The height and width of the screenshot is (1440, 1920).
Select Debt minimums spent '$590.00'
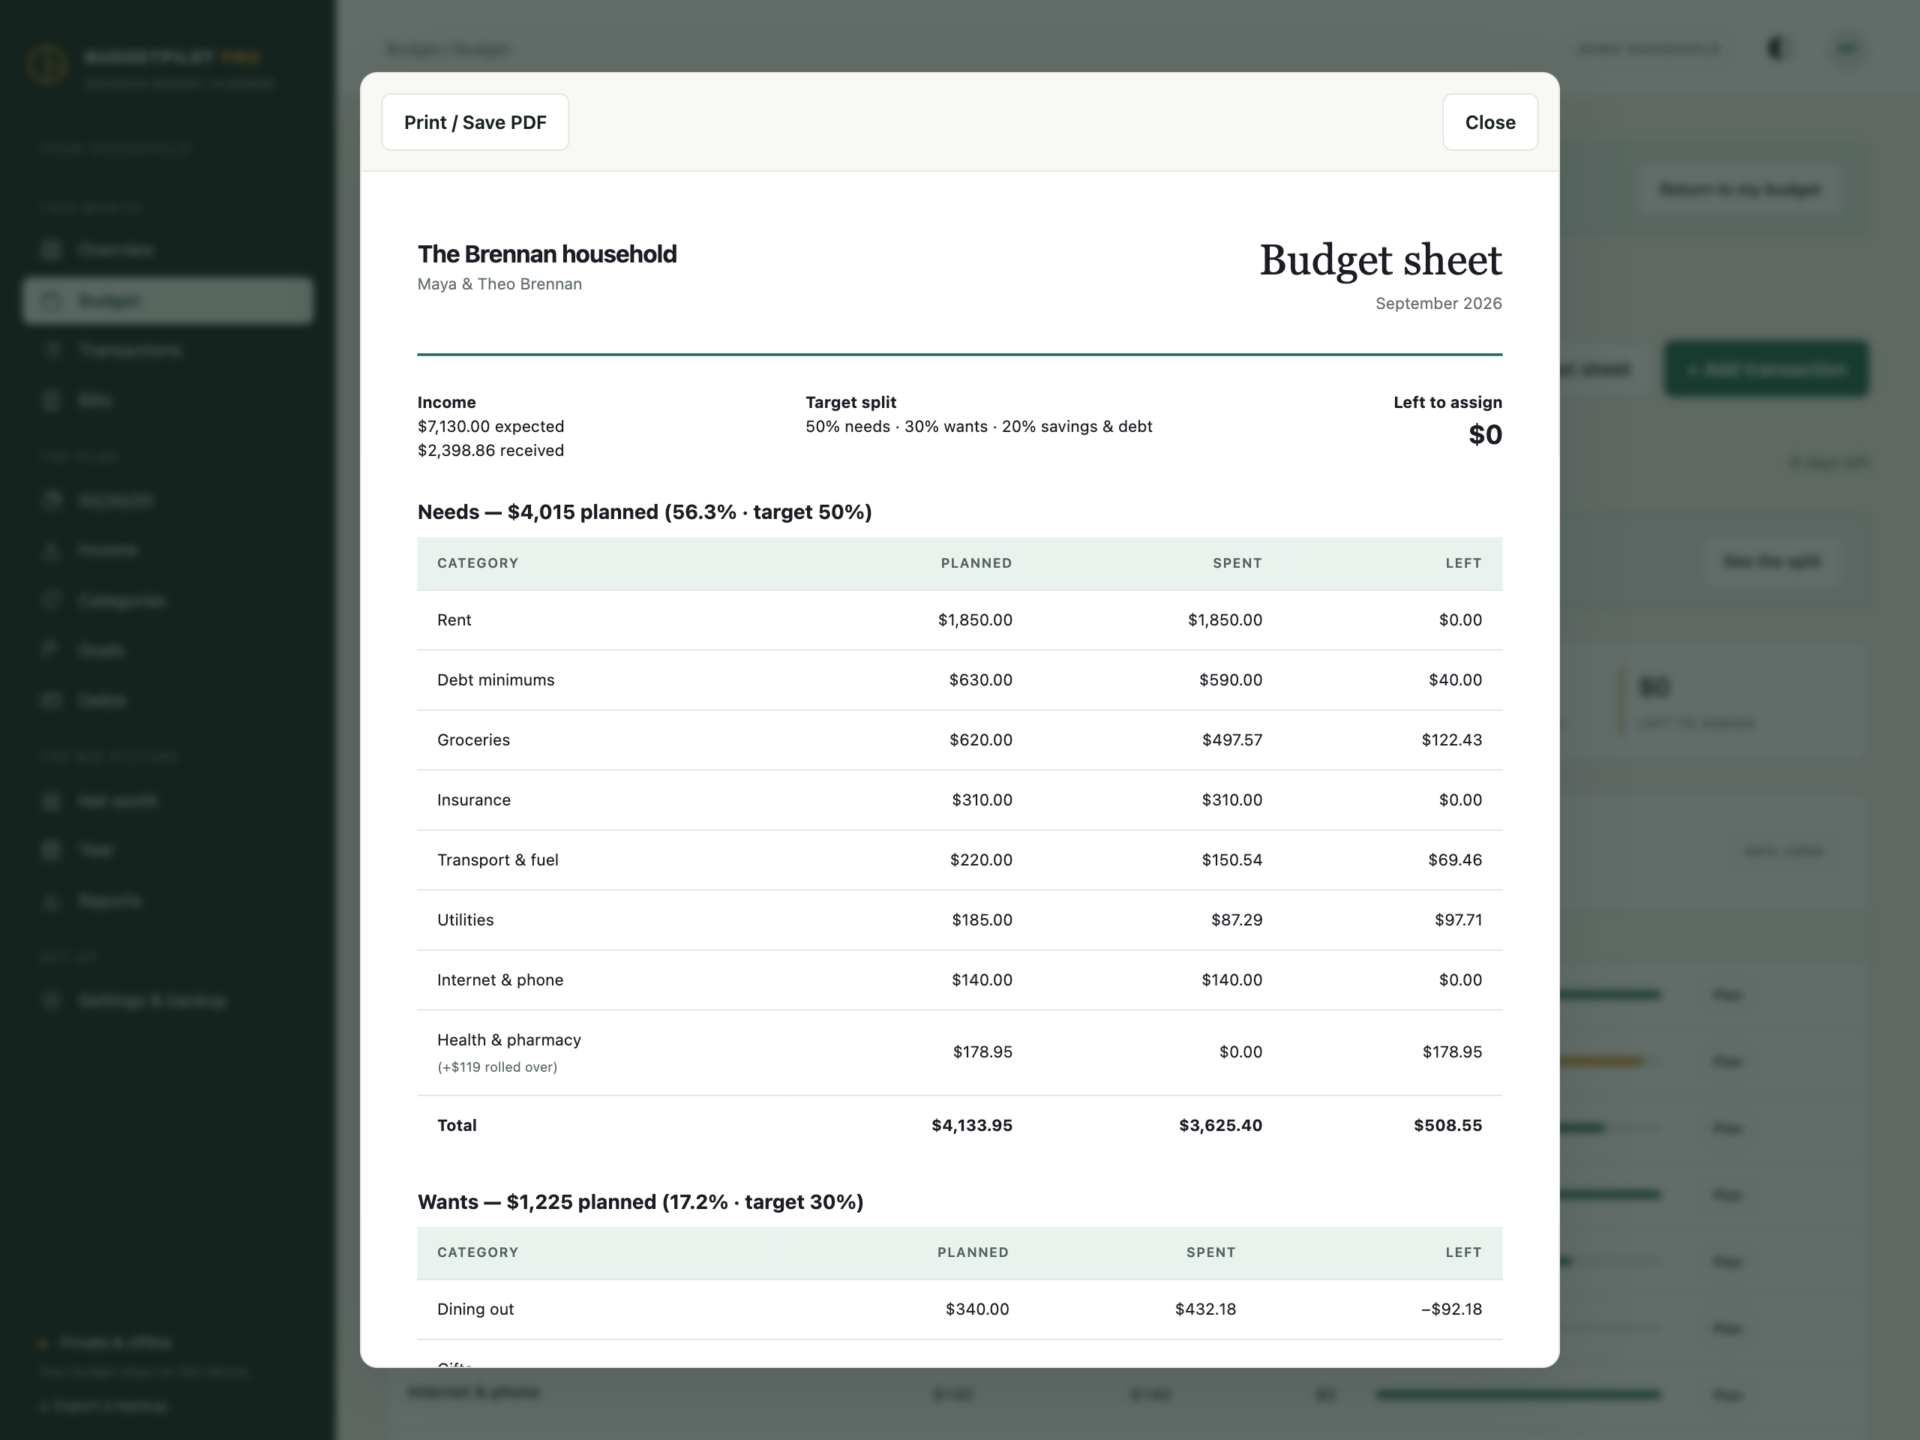tap(1230, 680)
